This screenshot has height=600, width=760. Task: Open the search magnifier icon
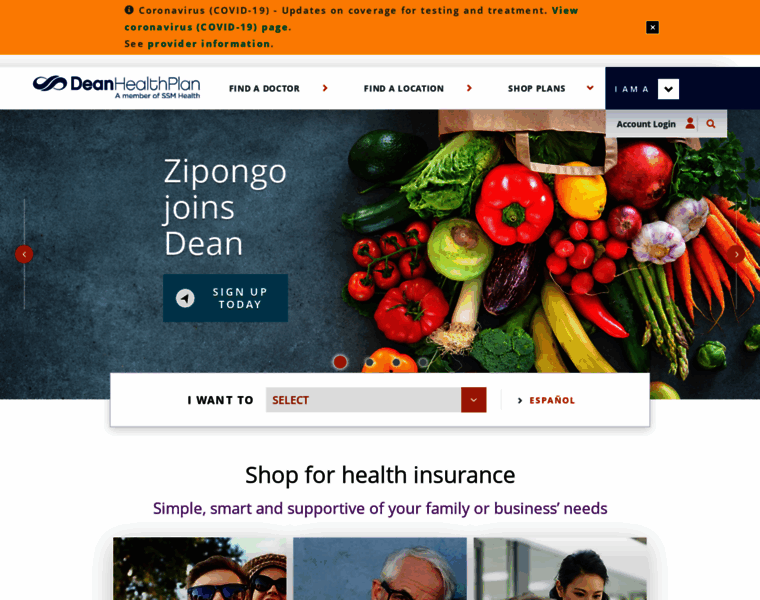[x=711, y=124]
